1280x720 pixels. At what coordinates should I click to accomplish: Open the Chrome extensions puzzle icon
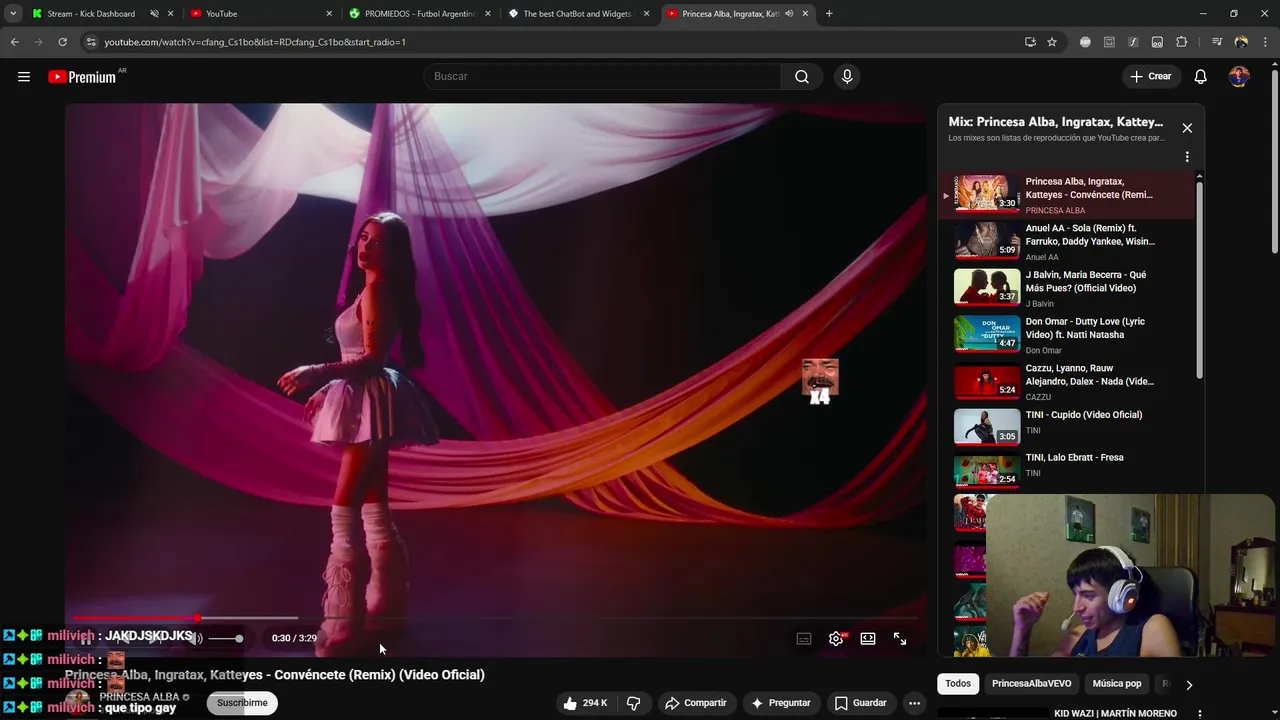(x=1181, y=42)
